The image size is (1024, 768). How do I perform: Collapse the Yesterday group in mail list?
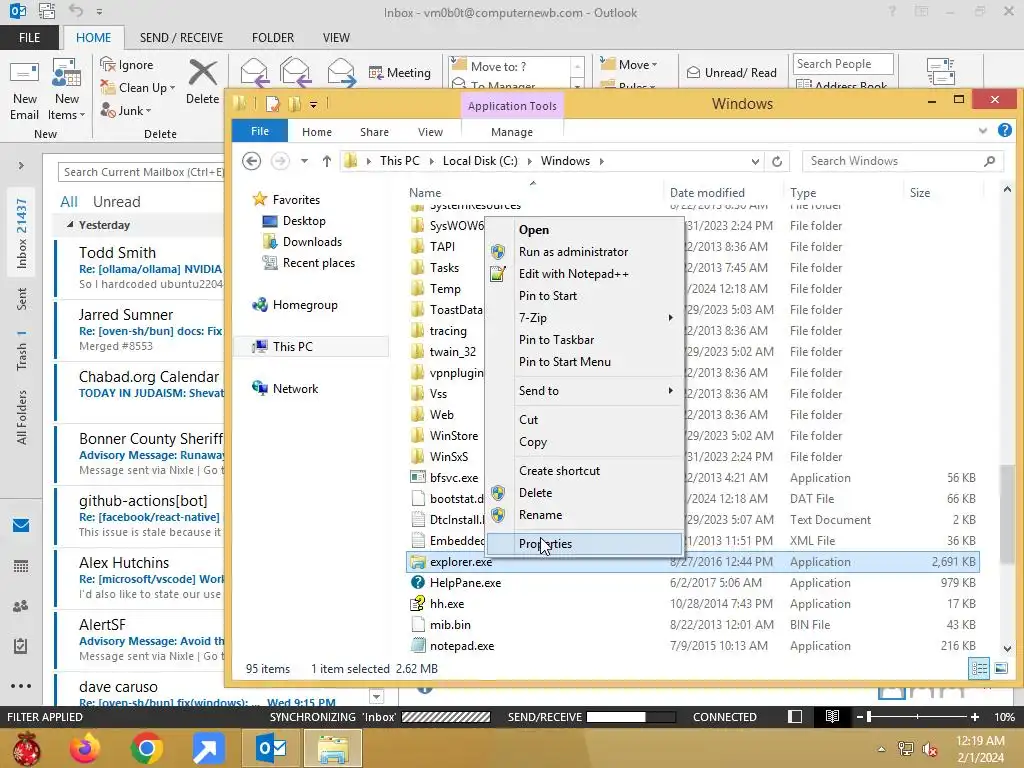pos(70,224)
